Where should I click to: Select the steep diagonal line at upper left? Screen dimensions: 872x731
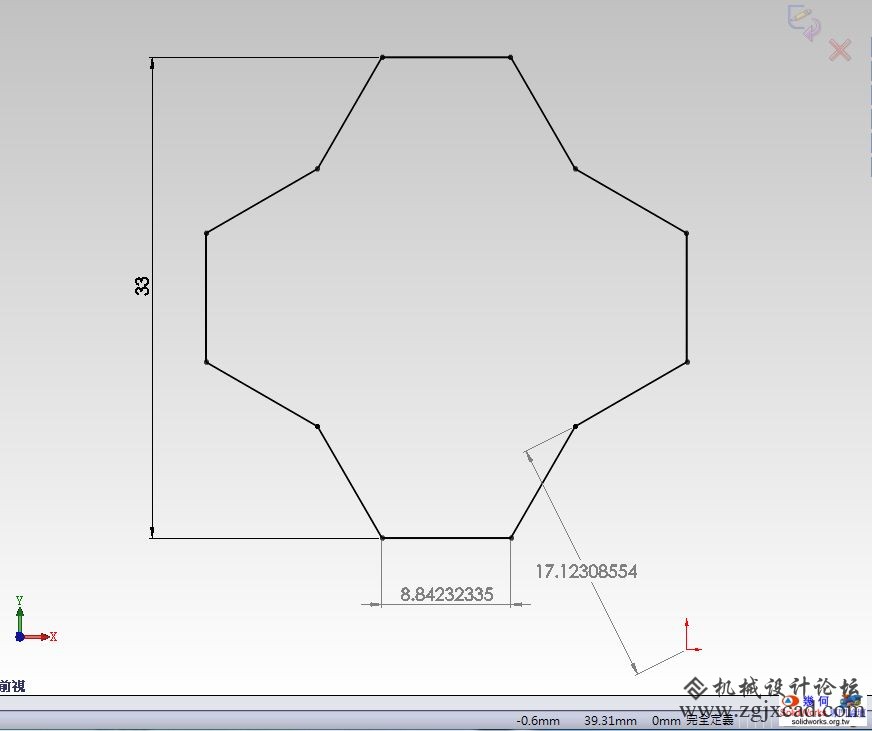pos(350,112)
